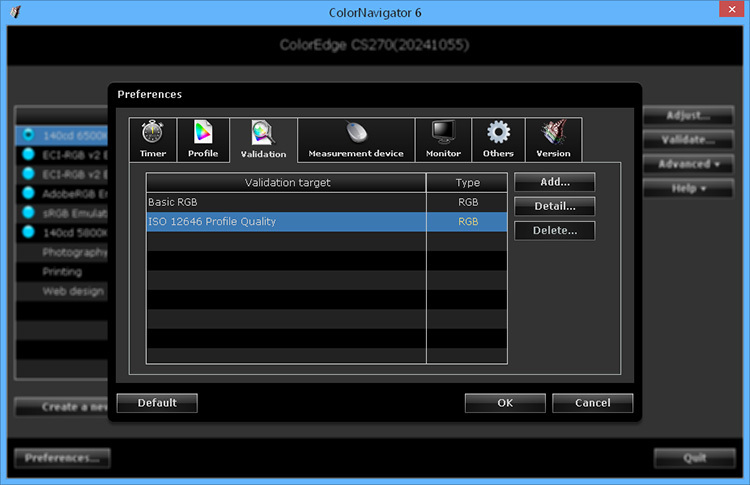Open the Others tab gear icon
Screen dimensions: 750x485
coord(498,132)
